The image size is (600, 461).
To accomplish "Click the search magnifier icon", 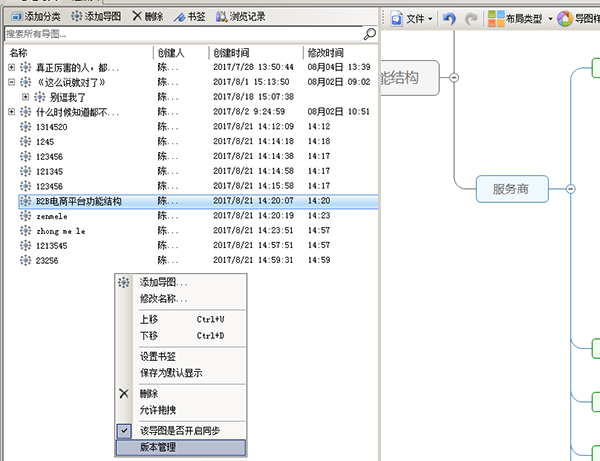I will [370, 34].
